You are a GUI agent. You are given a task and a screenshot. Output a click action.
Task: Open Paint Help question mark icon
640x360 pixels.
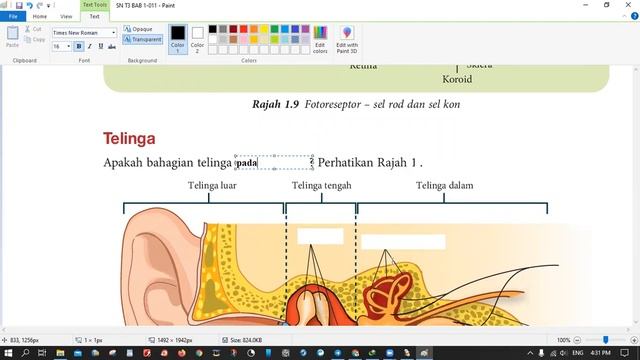634,16
